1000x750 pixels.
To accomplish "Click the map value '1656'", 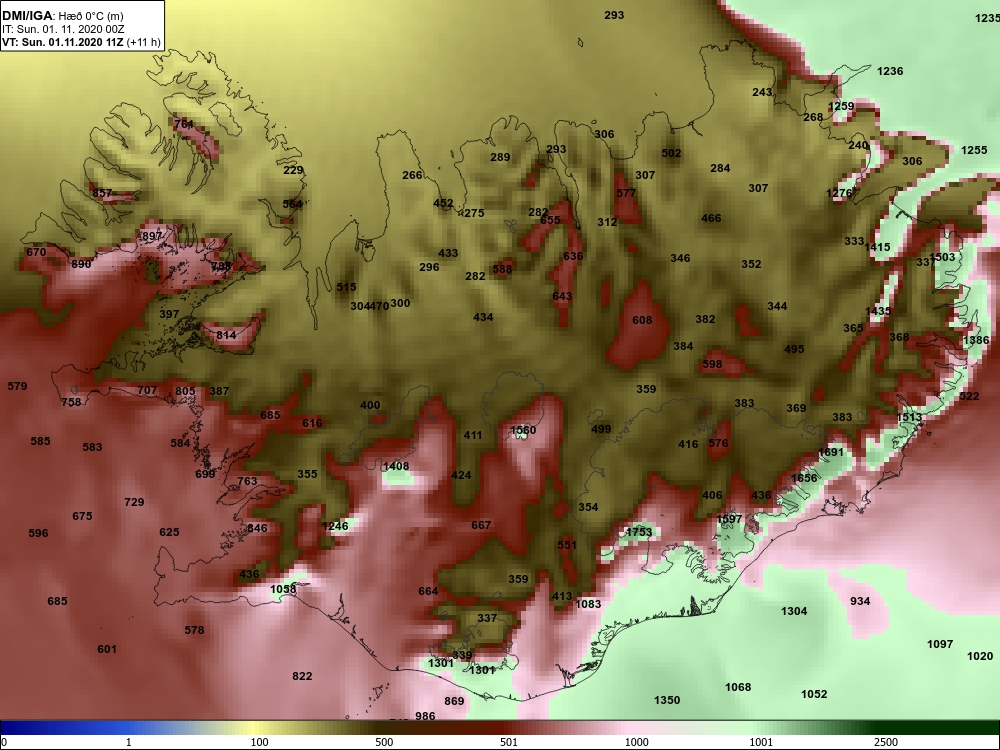I will tap(804, 478).
